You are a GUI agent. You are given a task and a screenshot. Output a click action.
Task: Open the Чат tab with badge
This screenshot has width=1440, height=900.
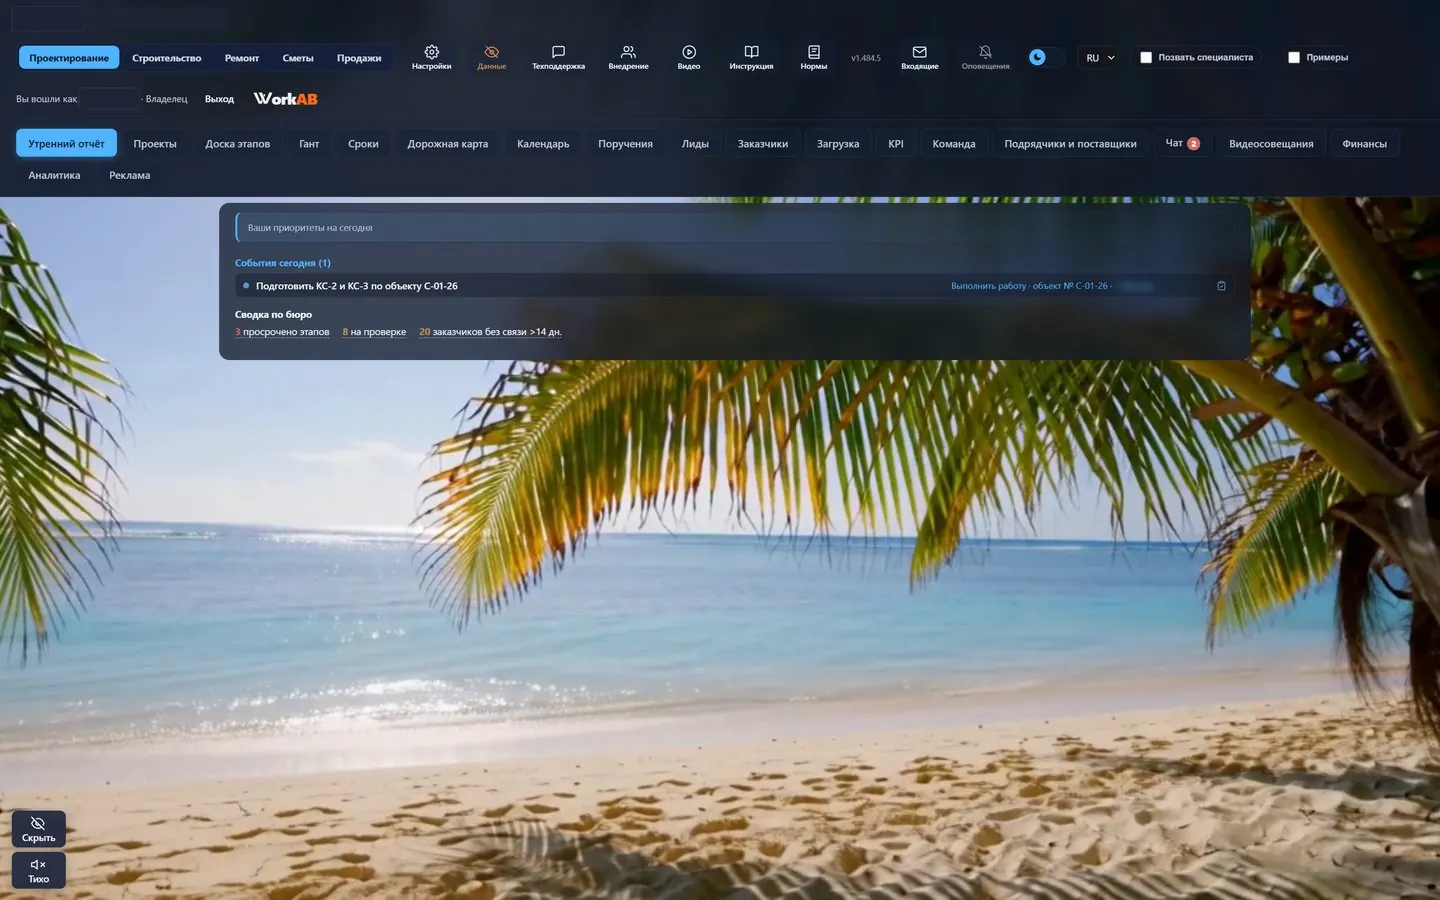pyautogui.click(x=1183, y=144)
